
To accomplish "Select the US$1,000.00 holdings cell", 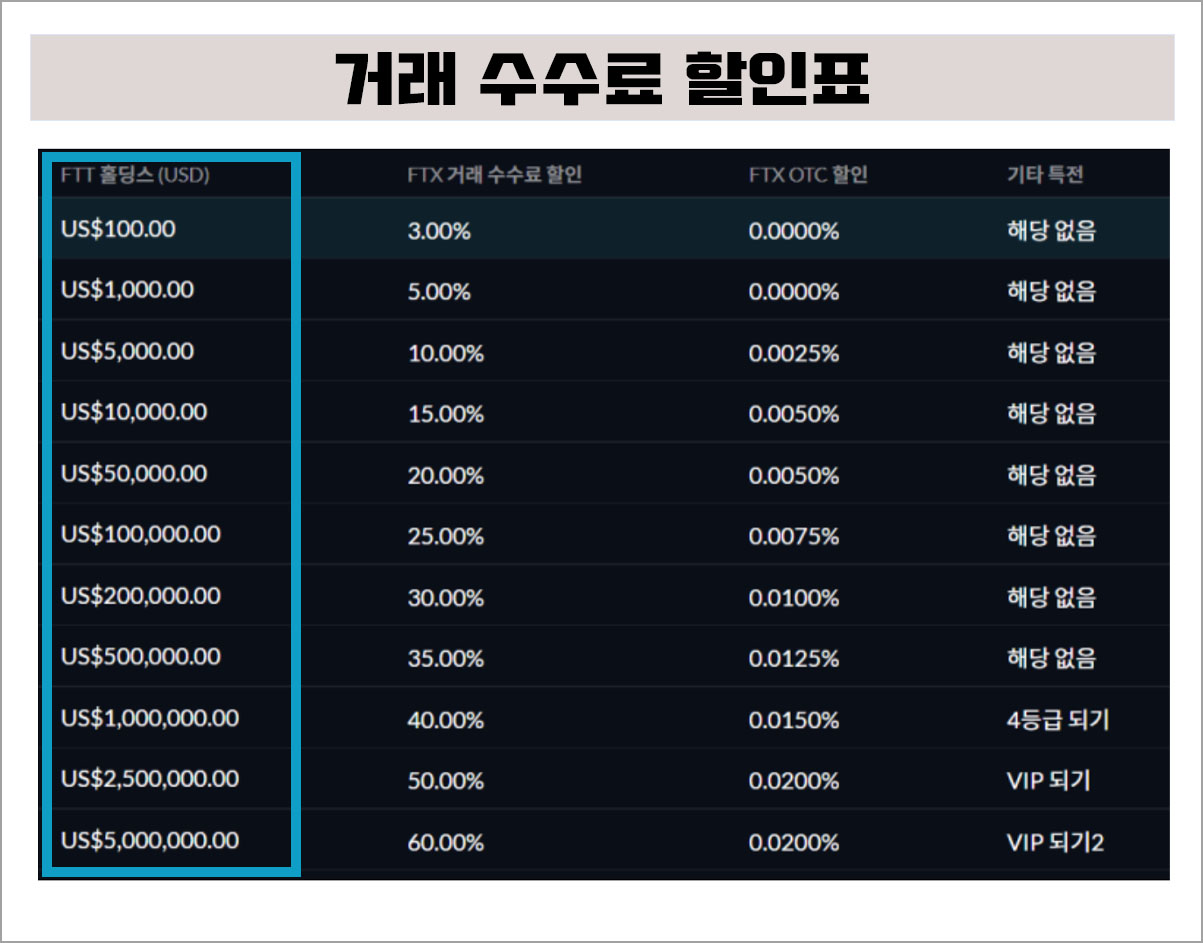I will click(x=128, y=290).
